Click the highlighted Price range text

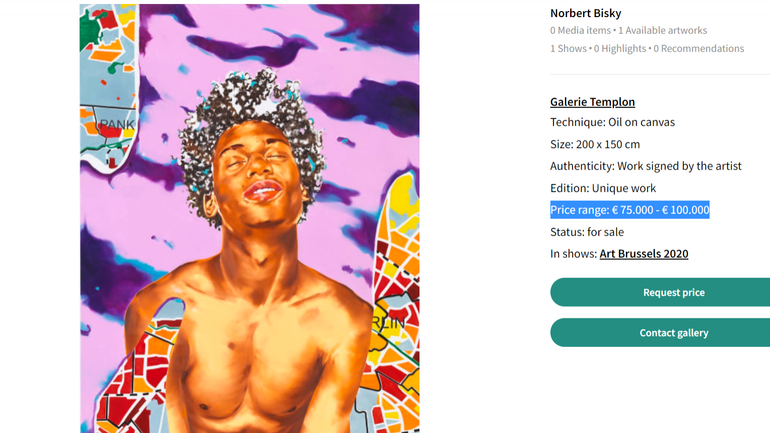[629, 210]
